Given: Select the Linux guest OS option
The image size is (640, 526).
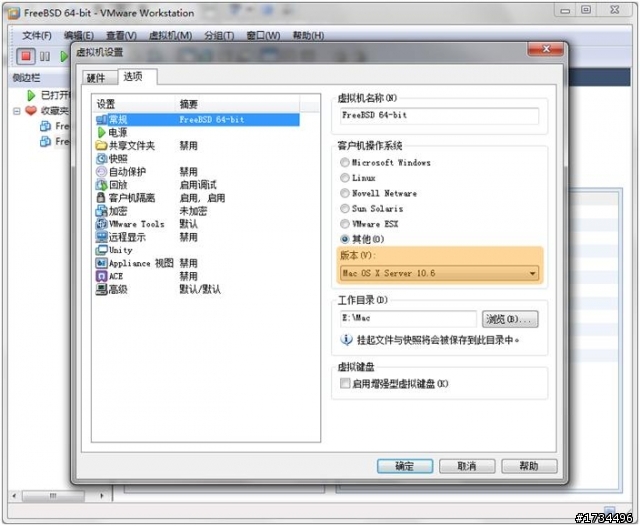Looking at the screenshot, I should coord(345,178).
